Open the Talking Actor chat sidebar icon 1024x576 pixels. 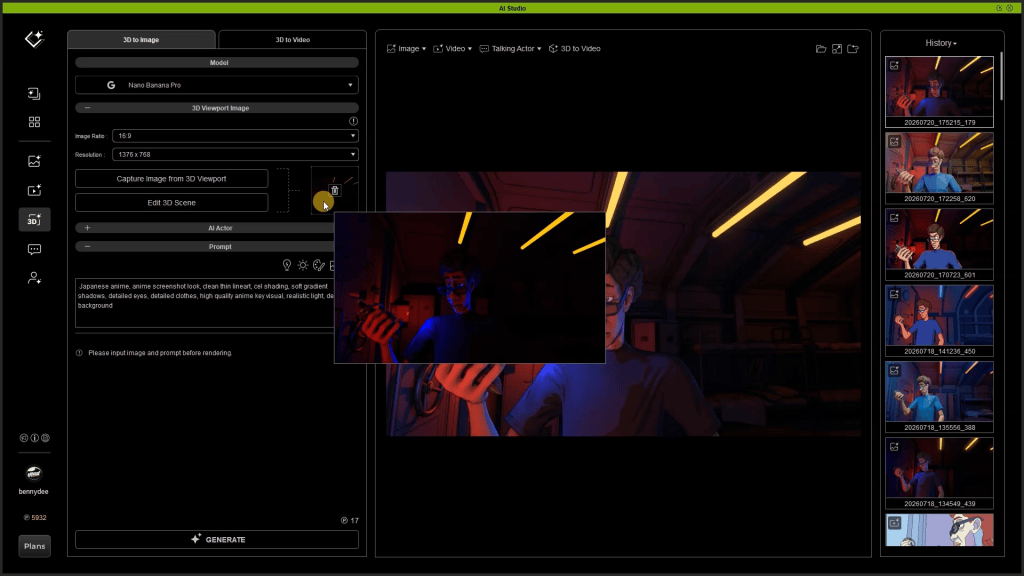pyautogui.click(x=34, y=249)
